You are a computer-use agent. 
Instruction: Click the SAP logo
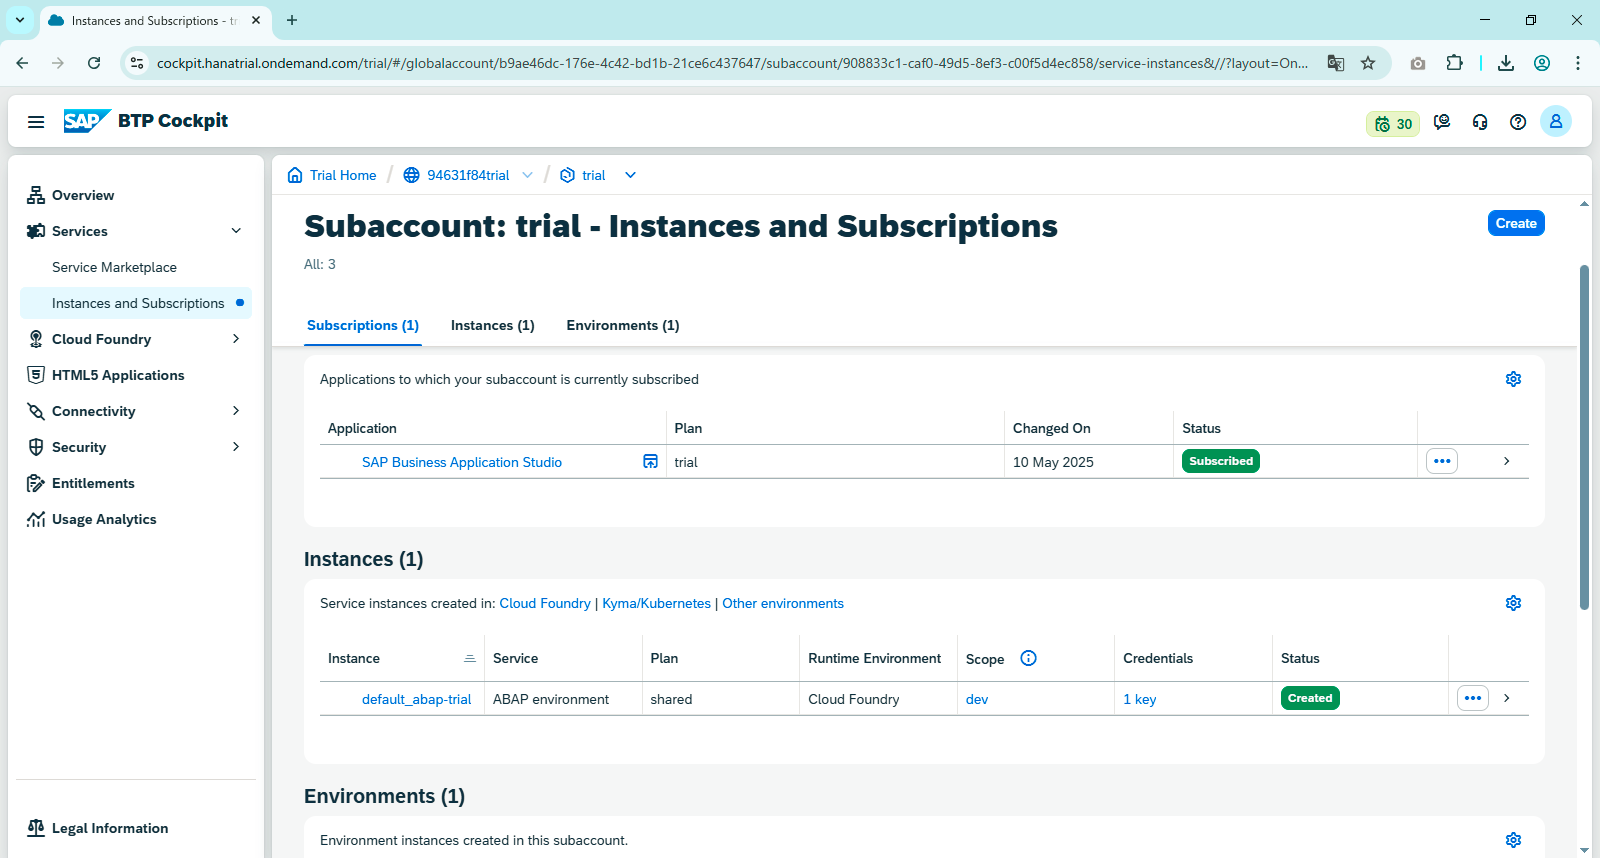click(87, 121)
